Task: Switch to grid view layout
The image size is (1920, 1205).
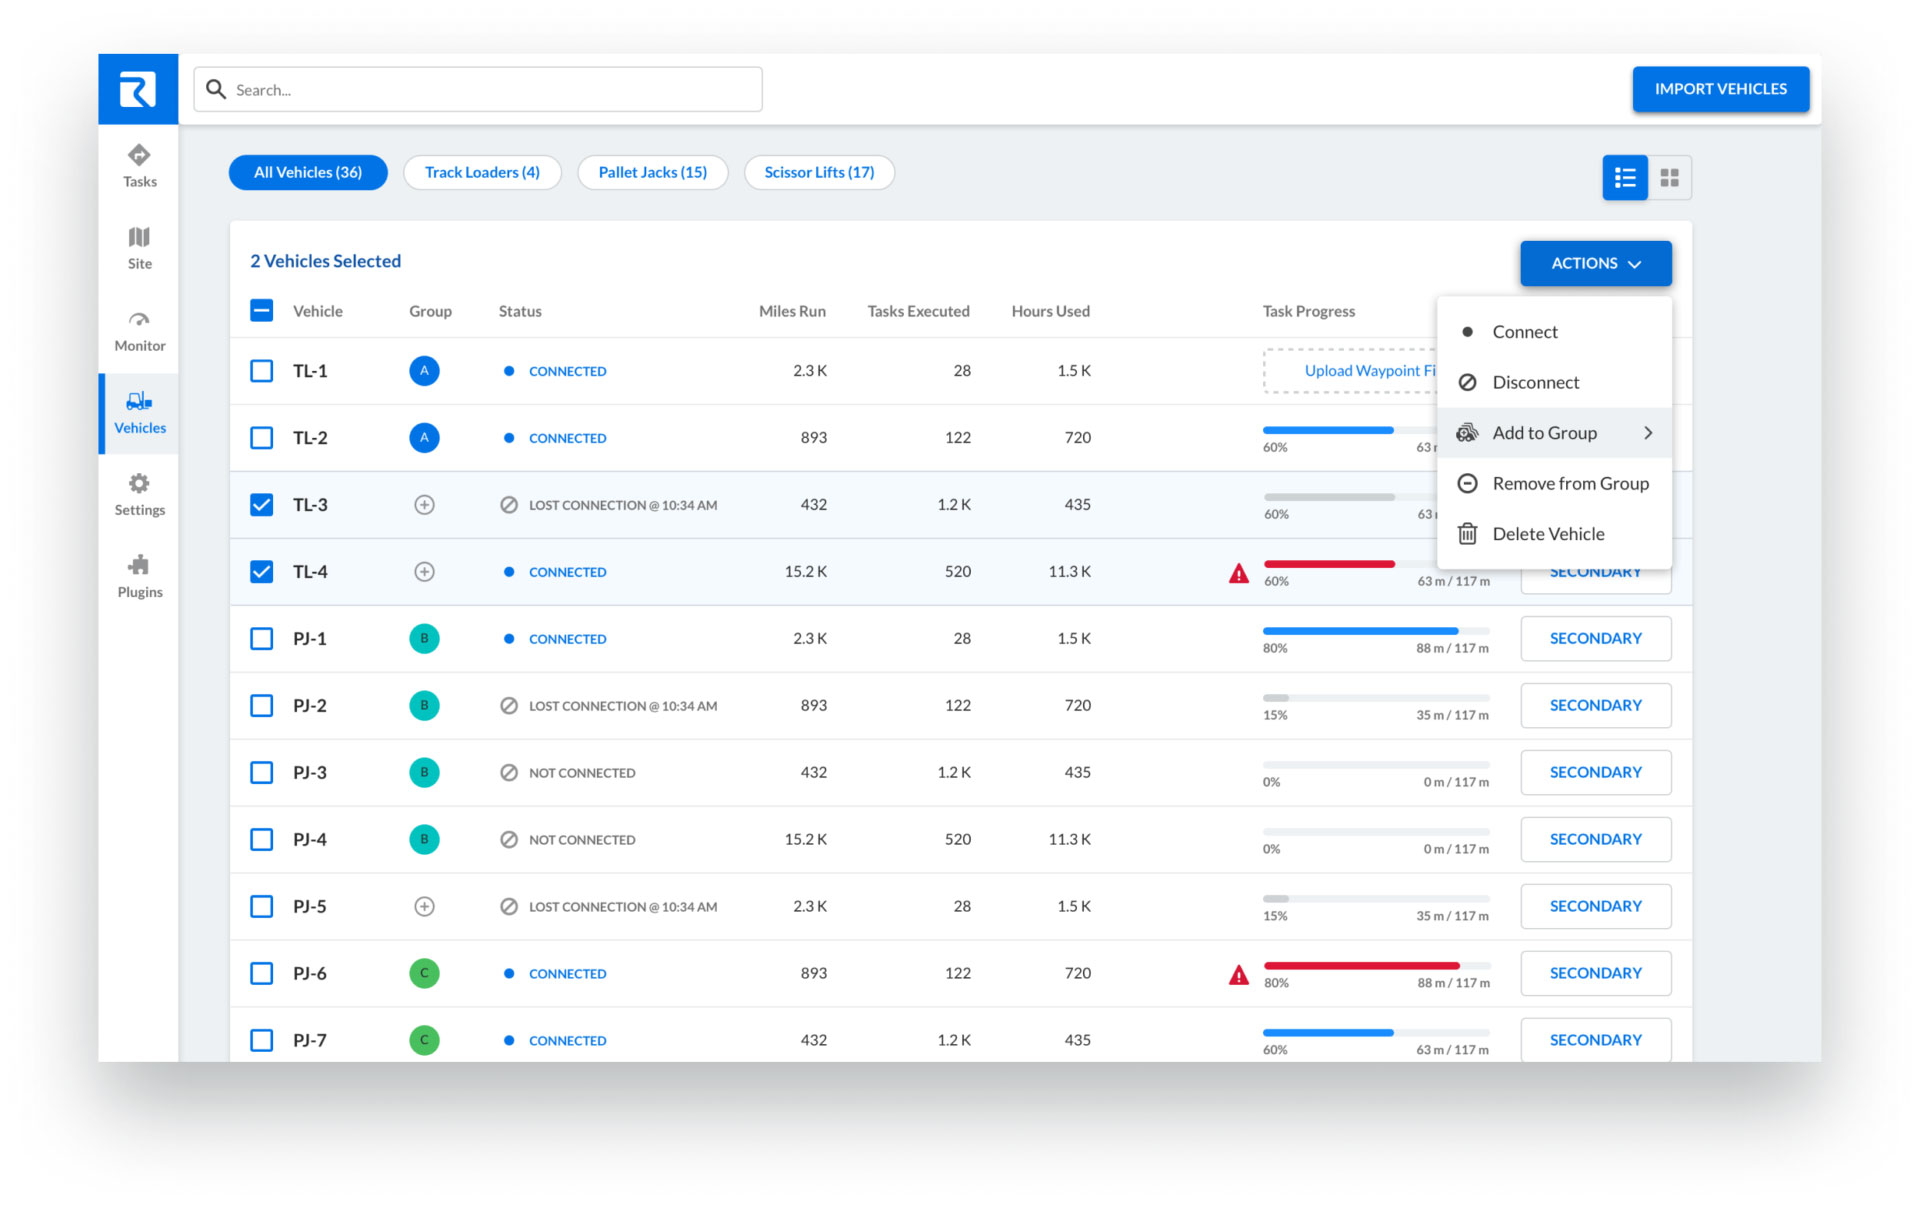Action: [x=1669, y=178]
